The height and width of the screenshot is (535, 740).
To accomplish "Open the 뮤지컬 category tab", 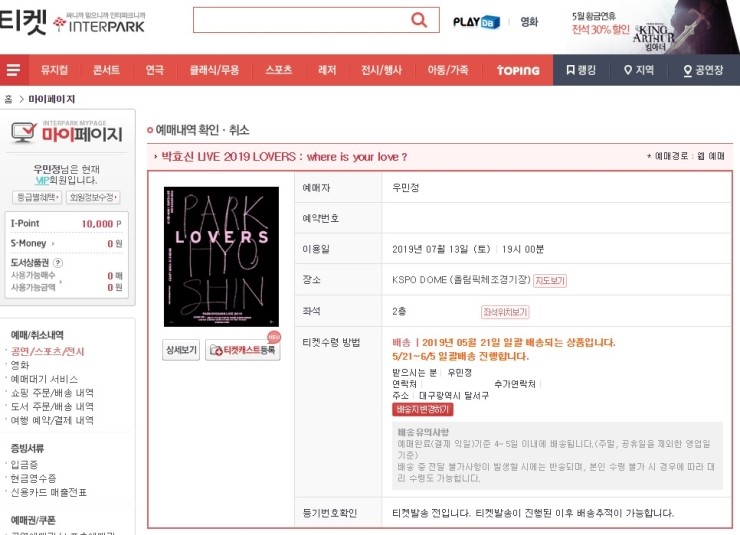I will click(54, 70).
